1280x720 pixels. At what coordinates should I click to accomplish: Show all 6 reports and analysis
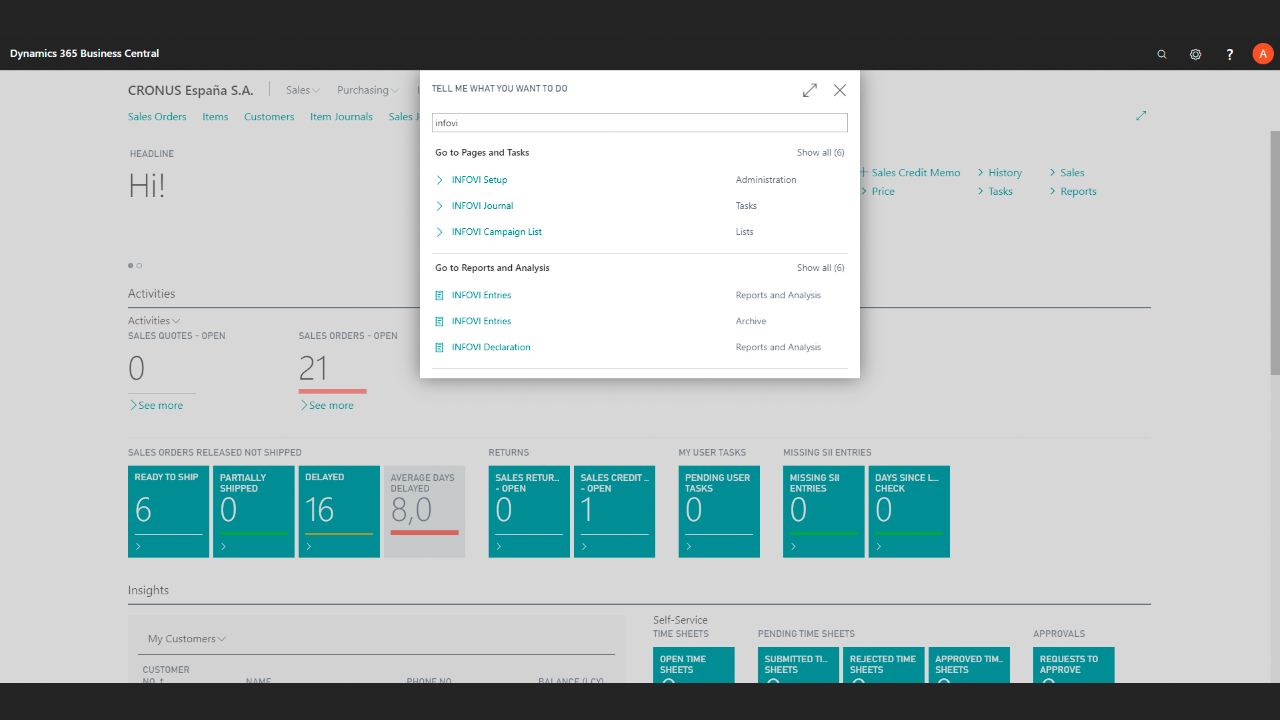820,268
